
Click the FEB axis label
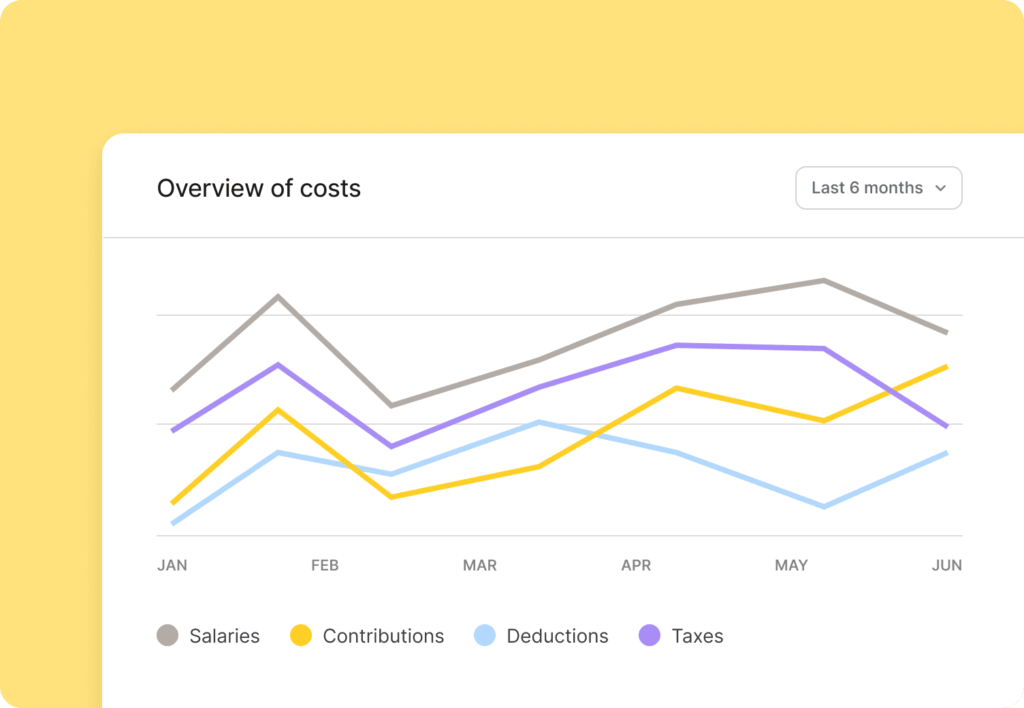click(x=325, y=566)
